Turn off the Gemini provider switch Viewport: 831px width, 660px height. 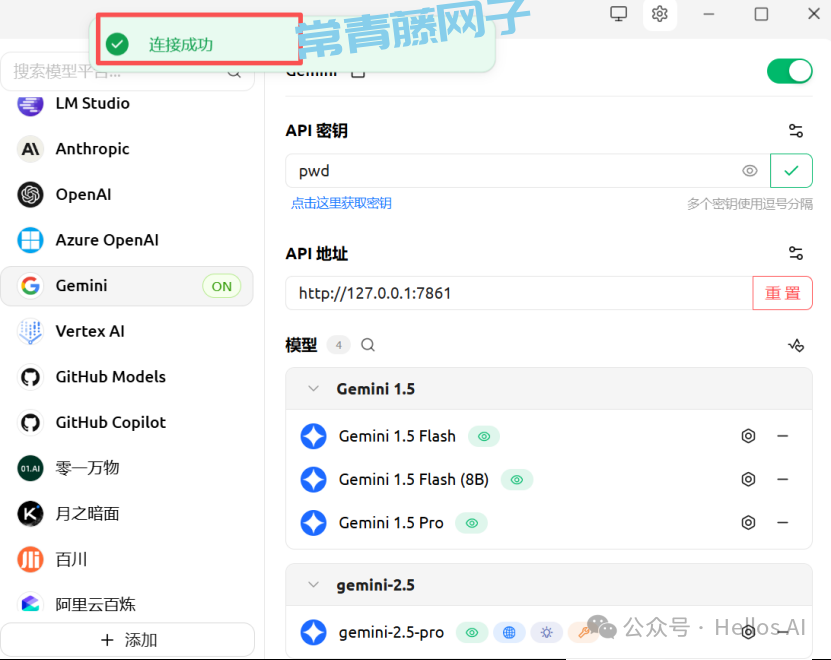point(789,71)
